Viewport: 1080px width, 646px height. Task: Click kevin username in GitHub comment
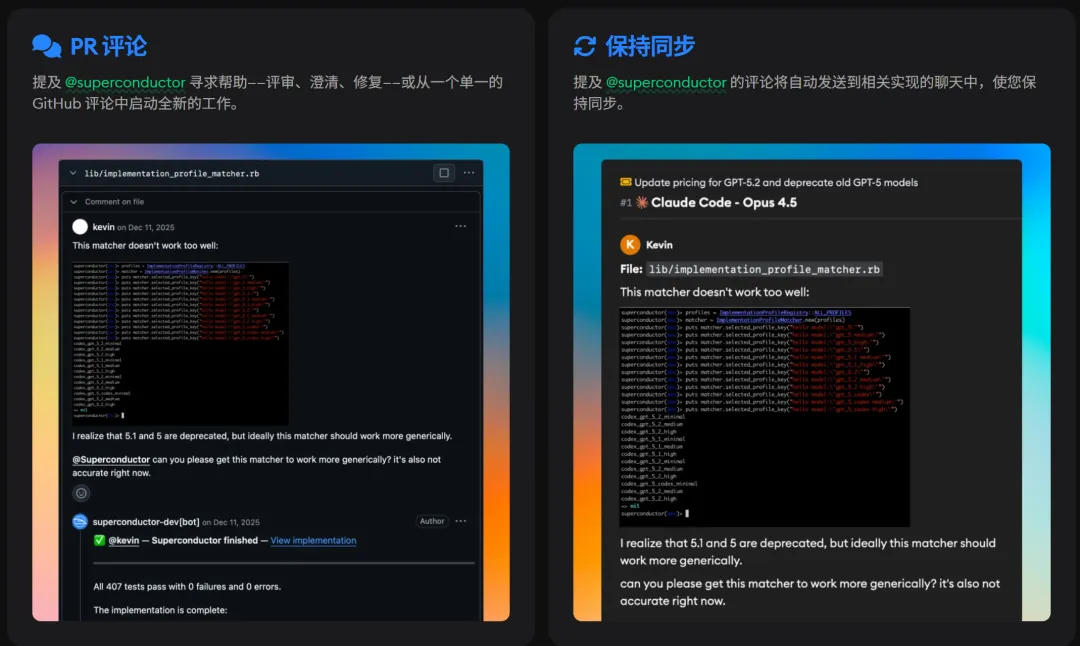[103, 227]
